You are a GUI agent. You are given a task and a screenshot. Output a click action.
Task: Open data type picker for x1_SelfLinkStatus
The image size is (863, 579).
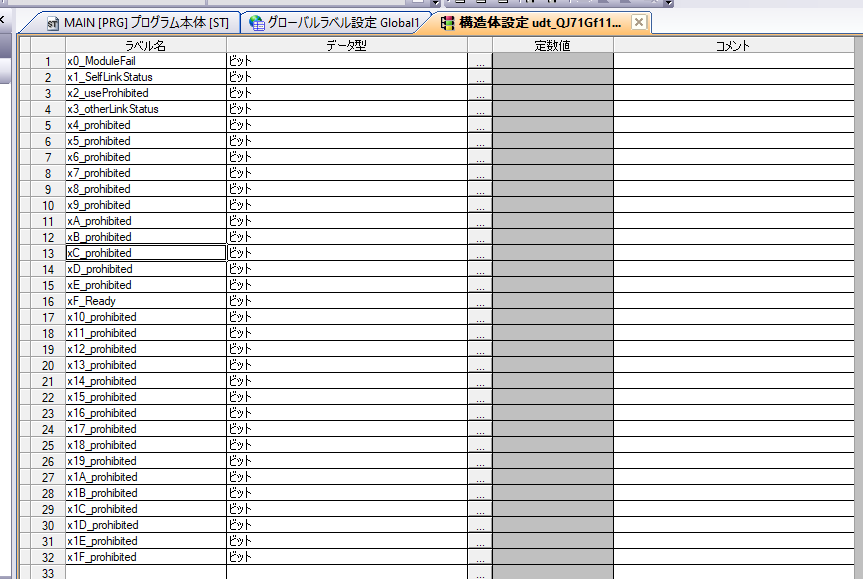(480, 77)
